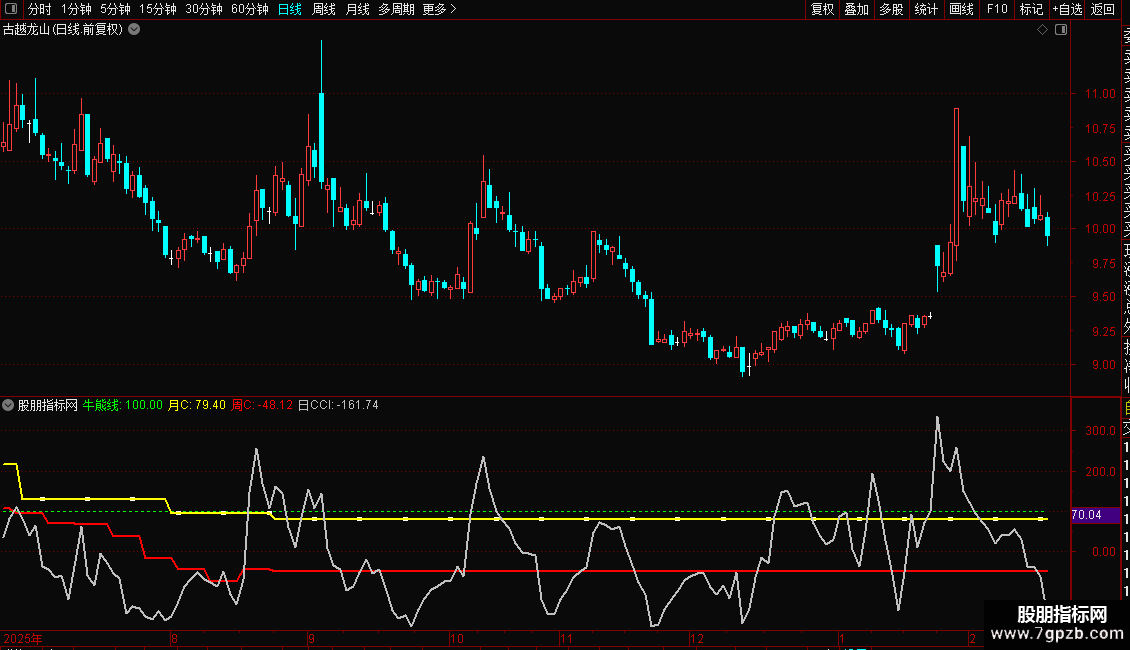The height and width of the screenshot is (650, 1130).
Task: Open the 复权 adjustment menu
Action: (822, 9)
